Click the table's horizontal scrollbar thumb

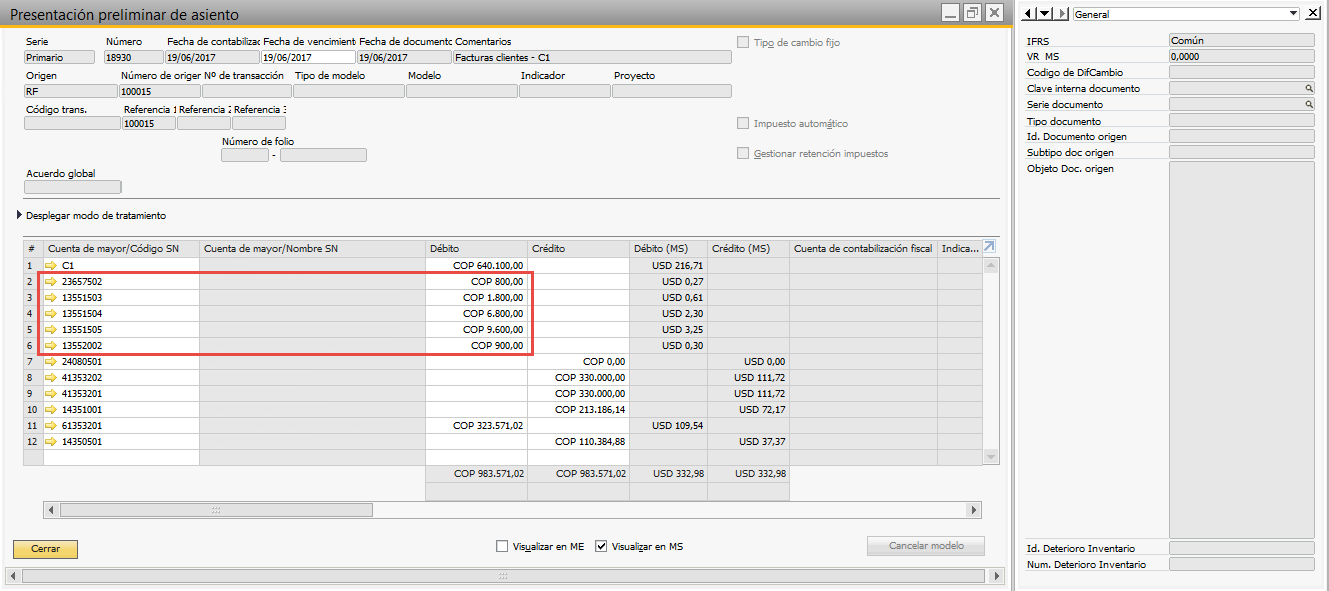pyautogui.click(x=215, y=510)
